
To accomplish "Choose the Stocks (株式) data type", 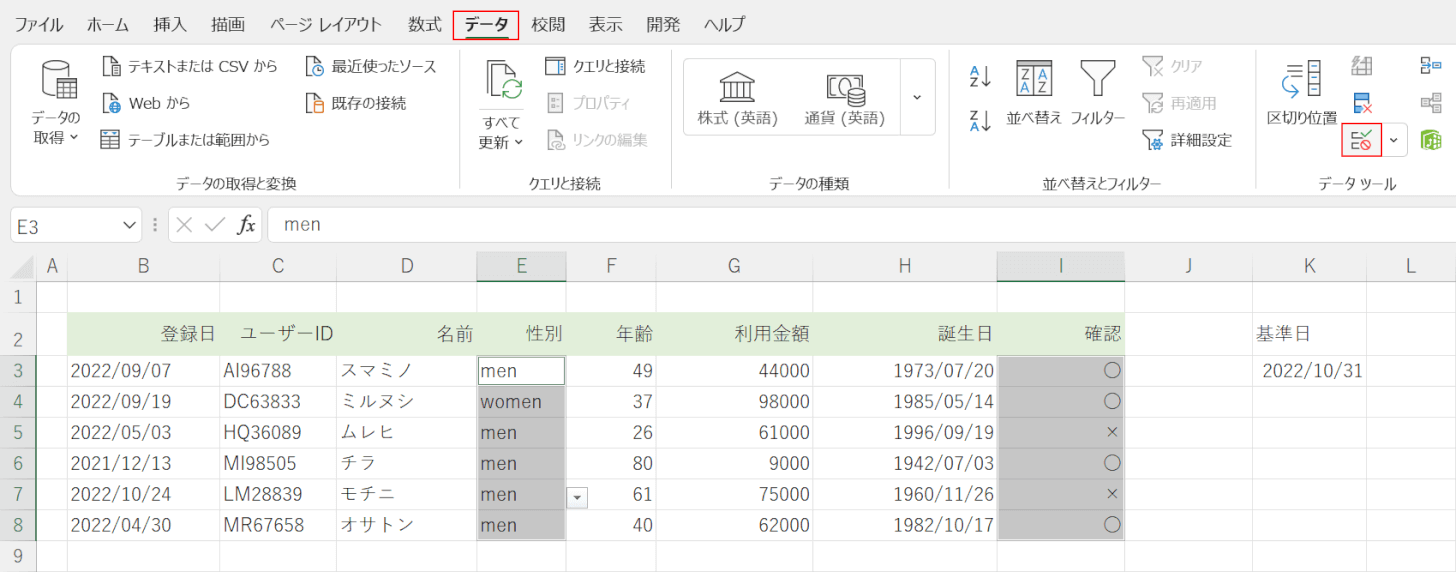I will point(737,98).
